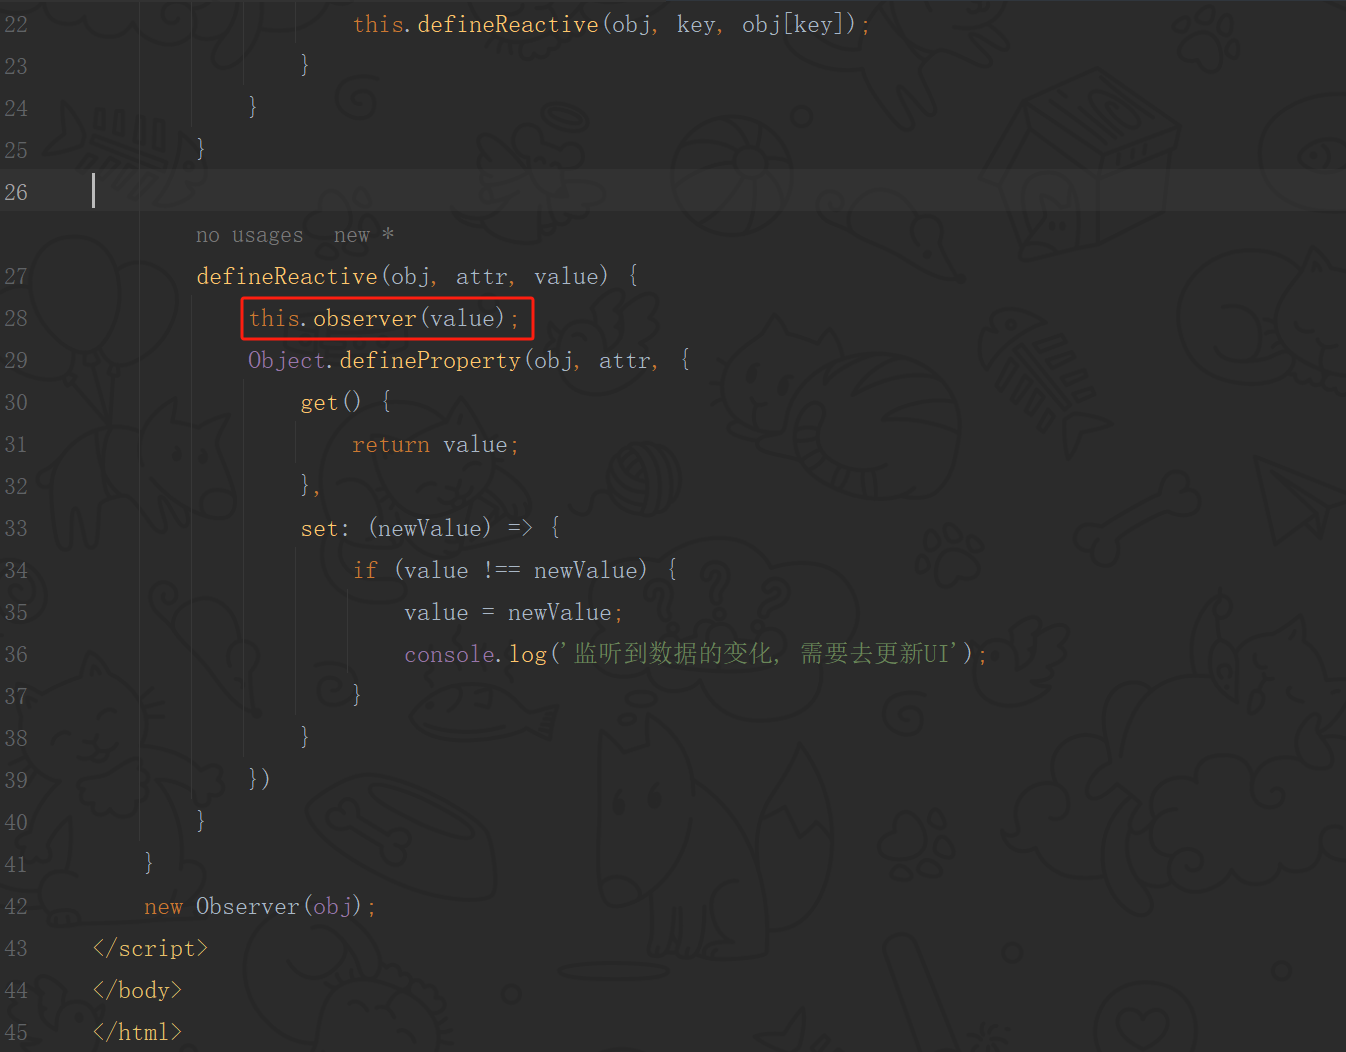The width and height of the screenshot is (1346, 1052).
Task: Click the !== operator on line 34
Action: 501,570
